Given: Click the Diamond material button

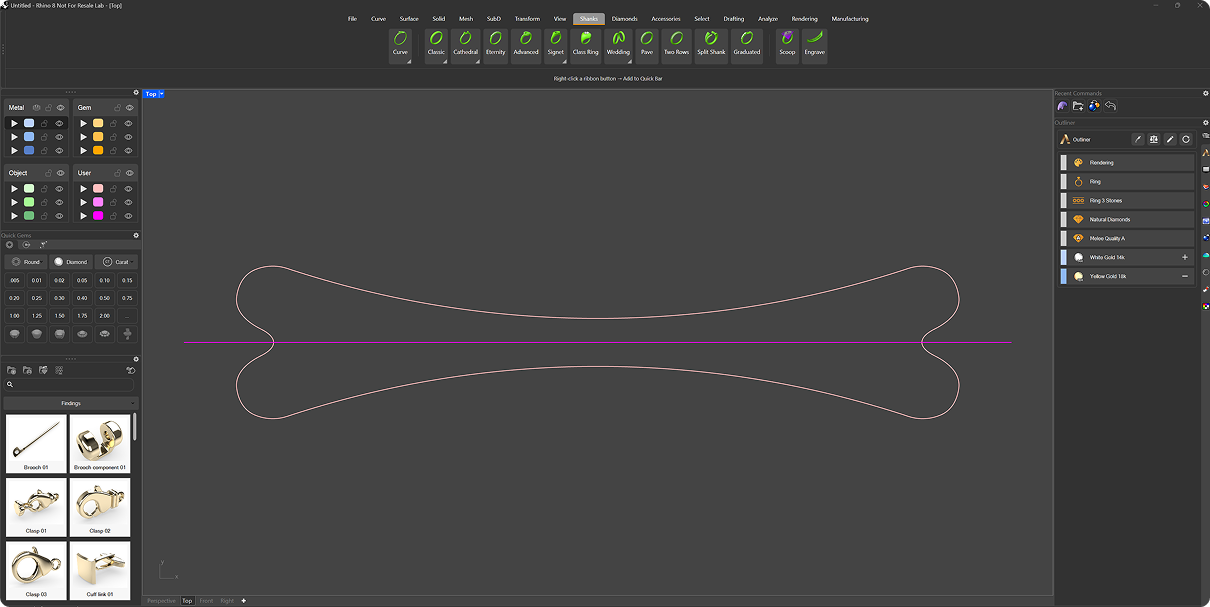Looking at the screenshot, I should point(71,262).
